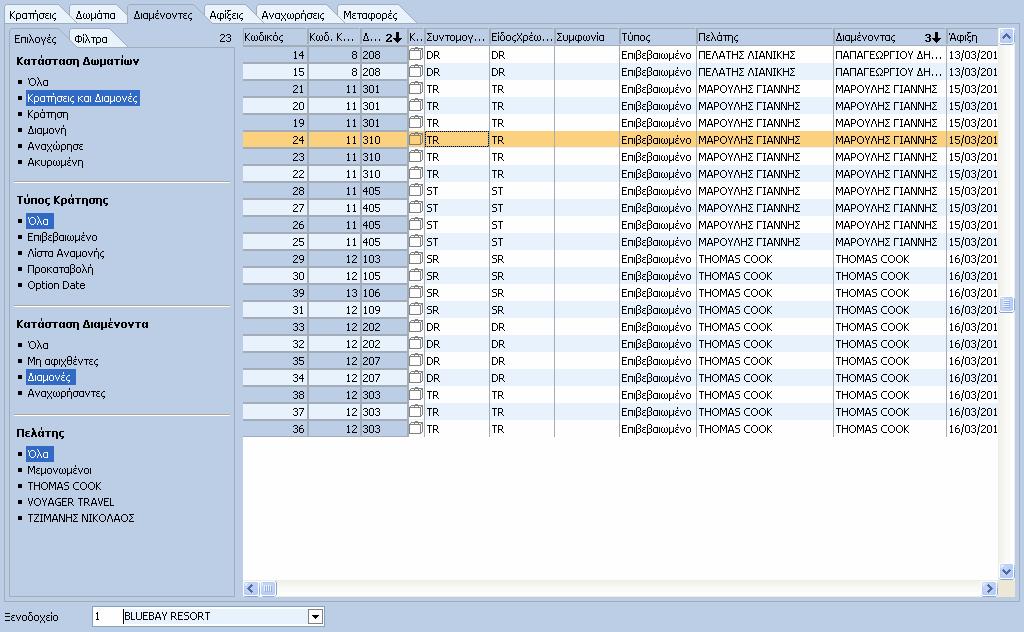
Task: Switch to the Αναχωρήσεις tab
Action: tap(293, 14)
